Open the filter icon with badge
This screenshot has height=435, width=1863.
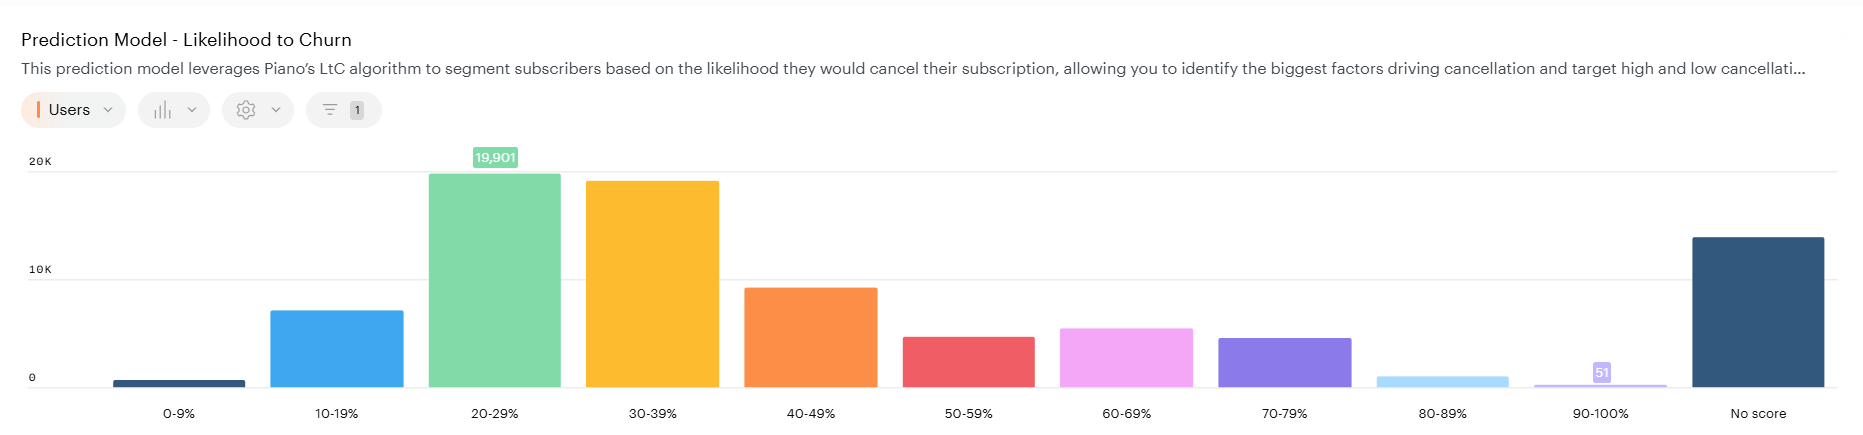[330, 110]
